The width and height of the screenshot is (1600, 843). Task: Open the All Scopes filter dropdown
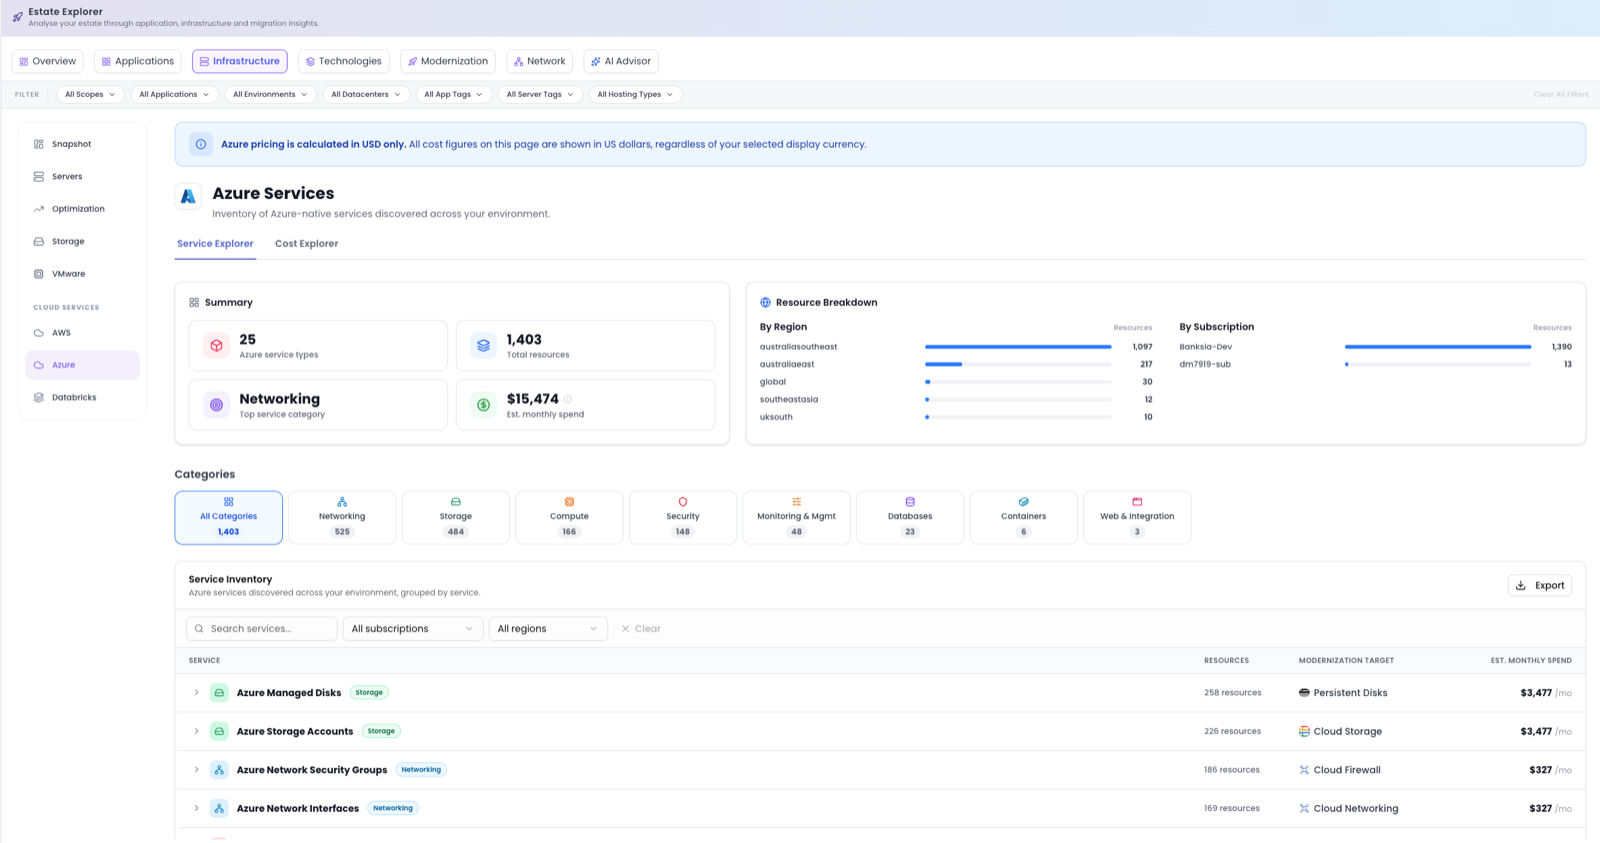90,94
